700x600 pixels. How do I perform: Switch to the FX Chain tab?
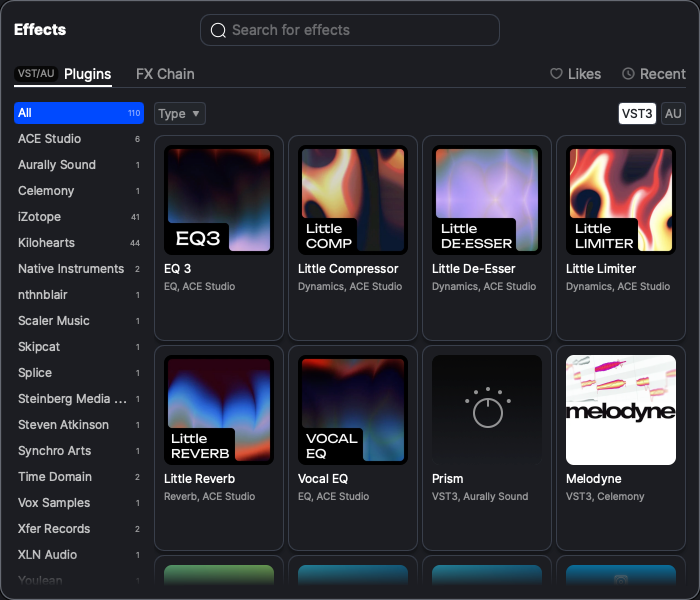(x=165, y=74)
